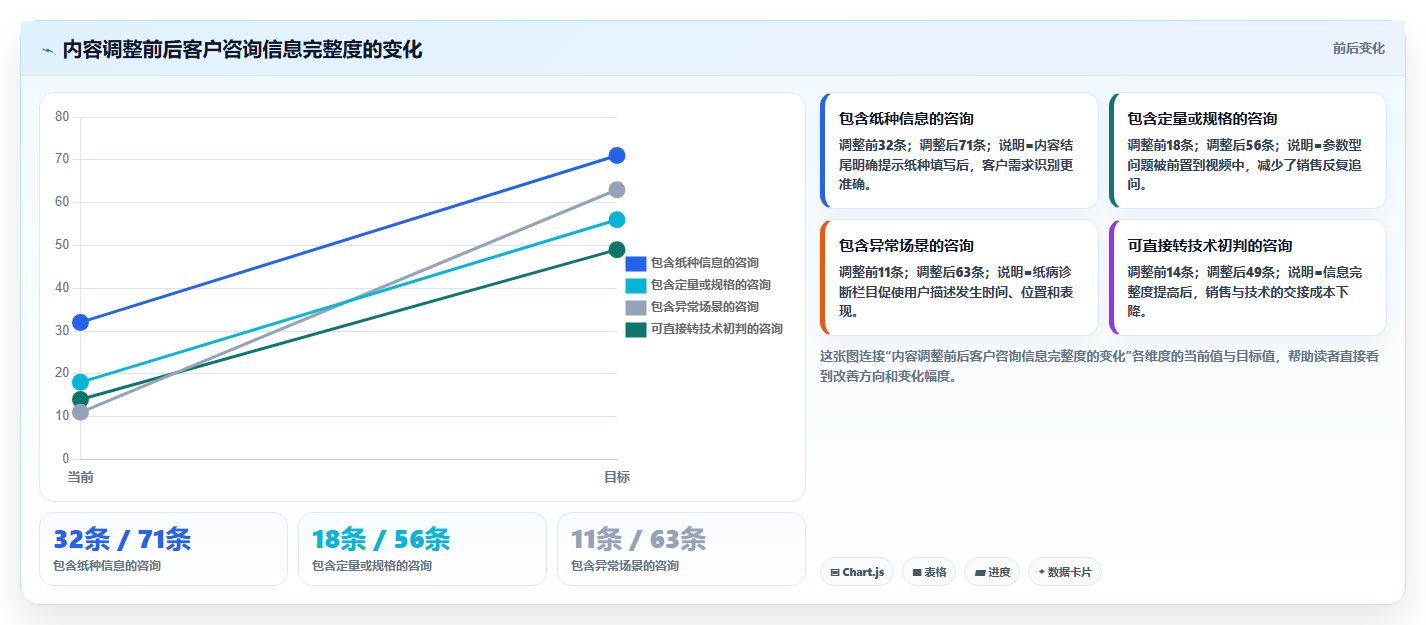The height and width of the screenshot is (625, 1426).
Task: Click the dark green data point at 目标 value 49
Action: [617, 250]
